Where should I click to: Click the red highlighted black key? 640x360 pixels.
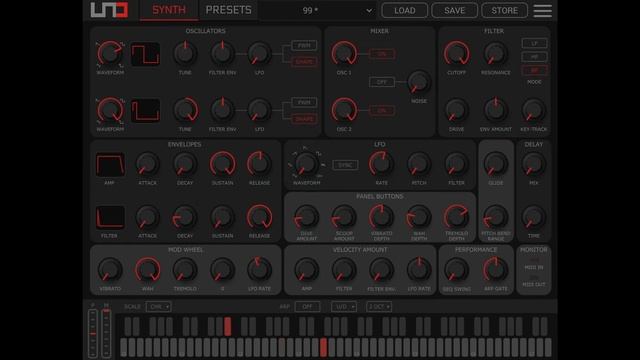tap(228, 327)
